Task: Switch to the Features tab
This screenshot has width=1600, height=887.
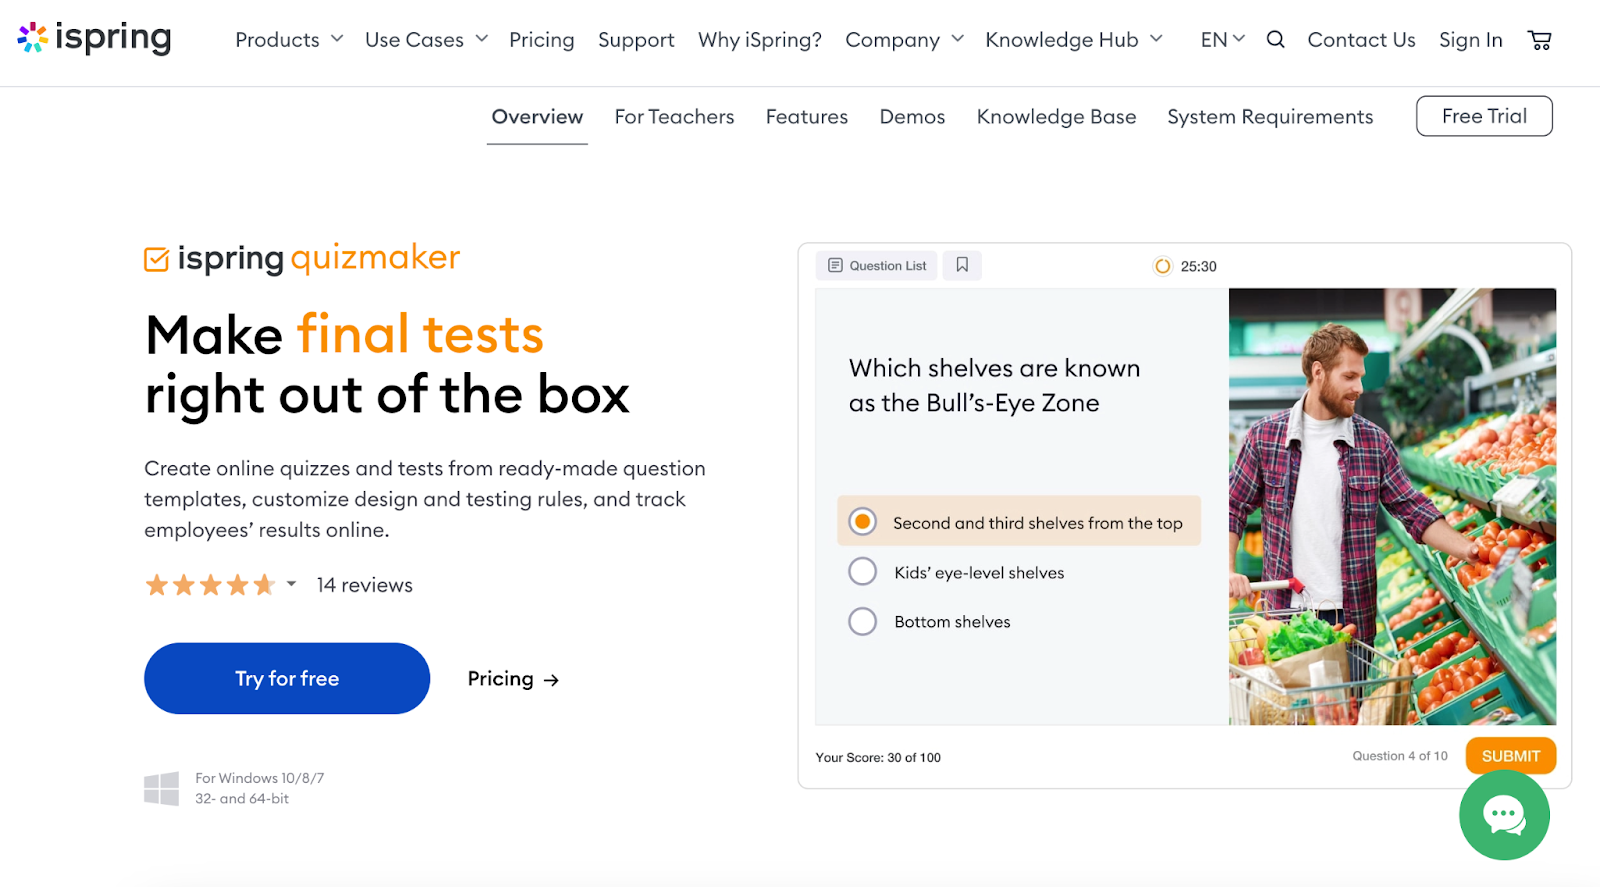Action: coord(807,117)
